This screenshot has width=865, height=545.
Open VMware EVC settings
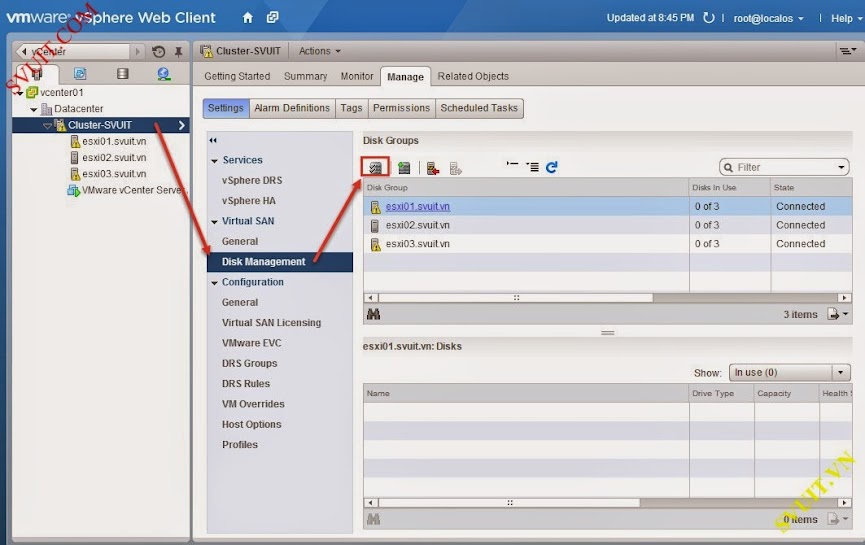pyautogui.click(x=252, y=343)
